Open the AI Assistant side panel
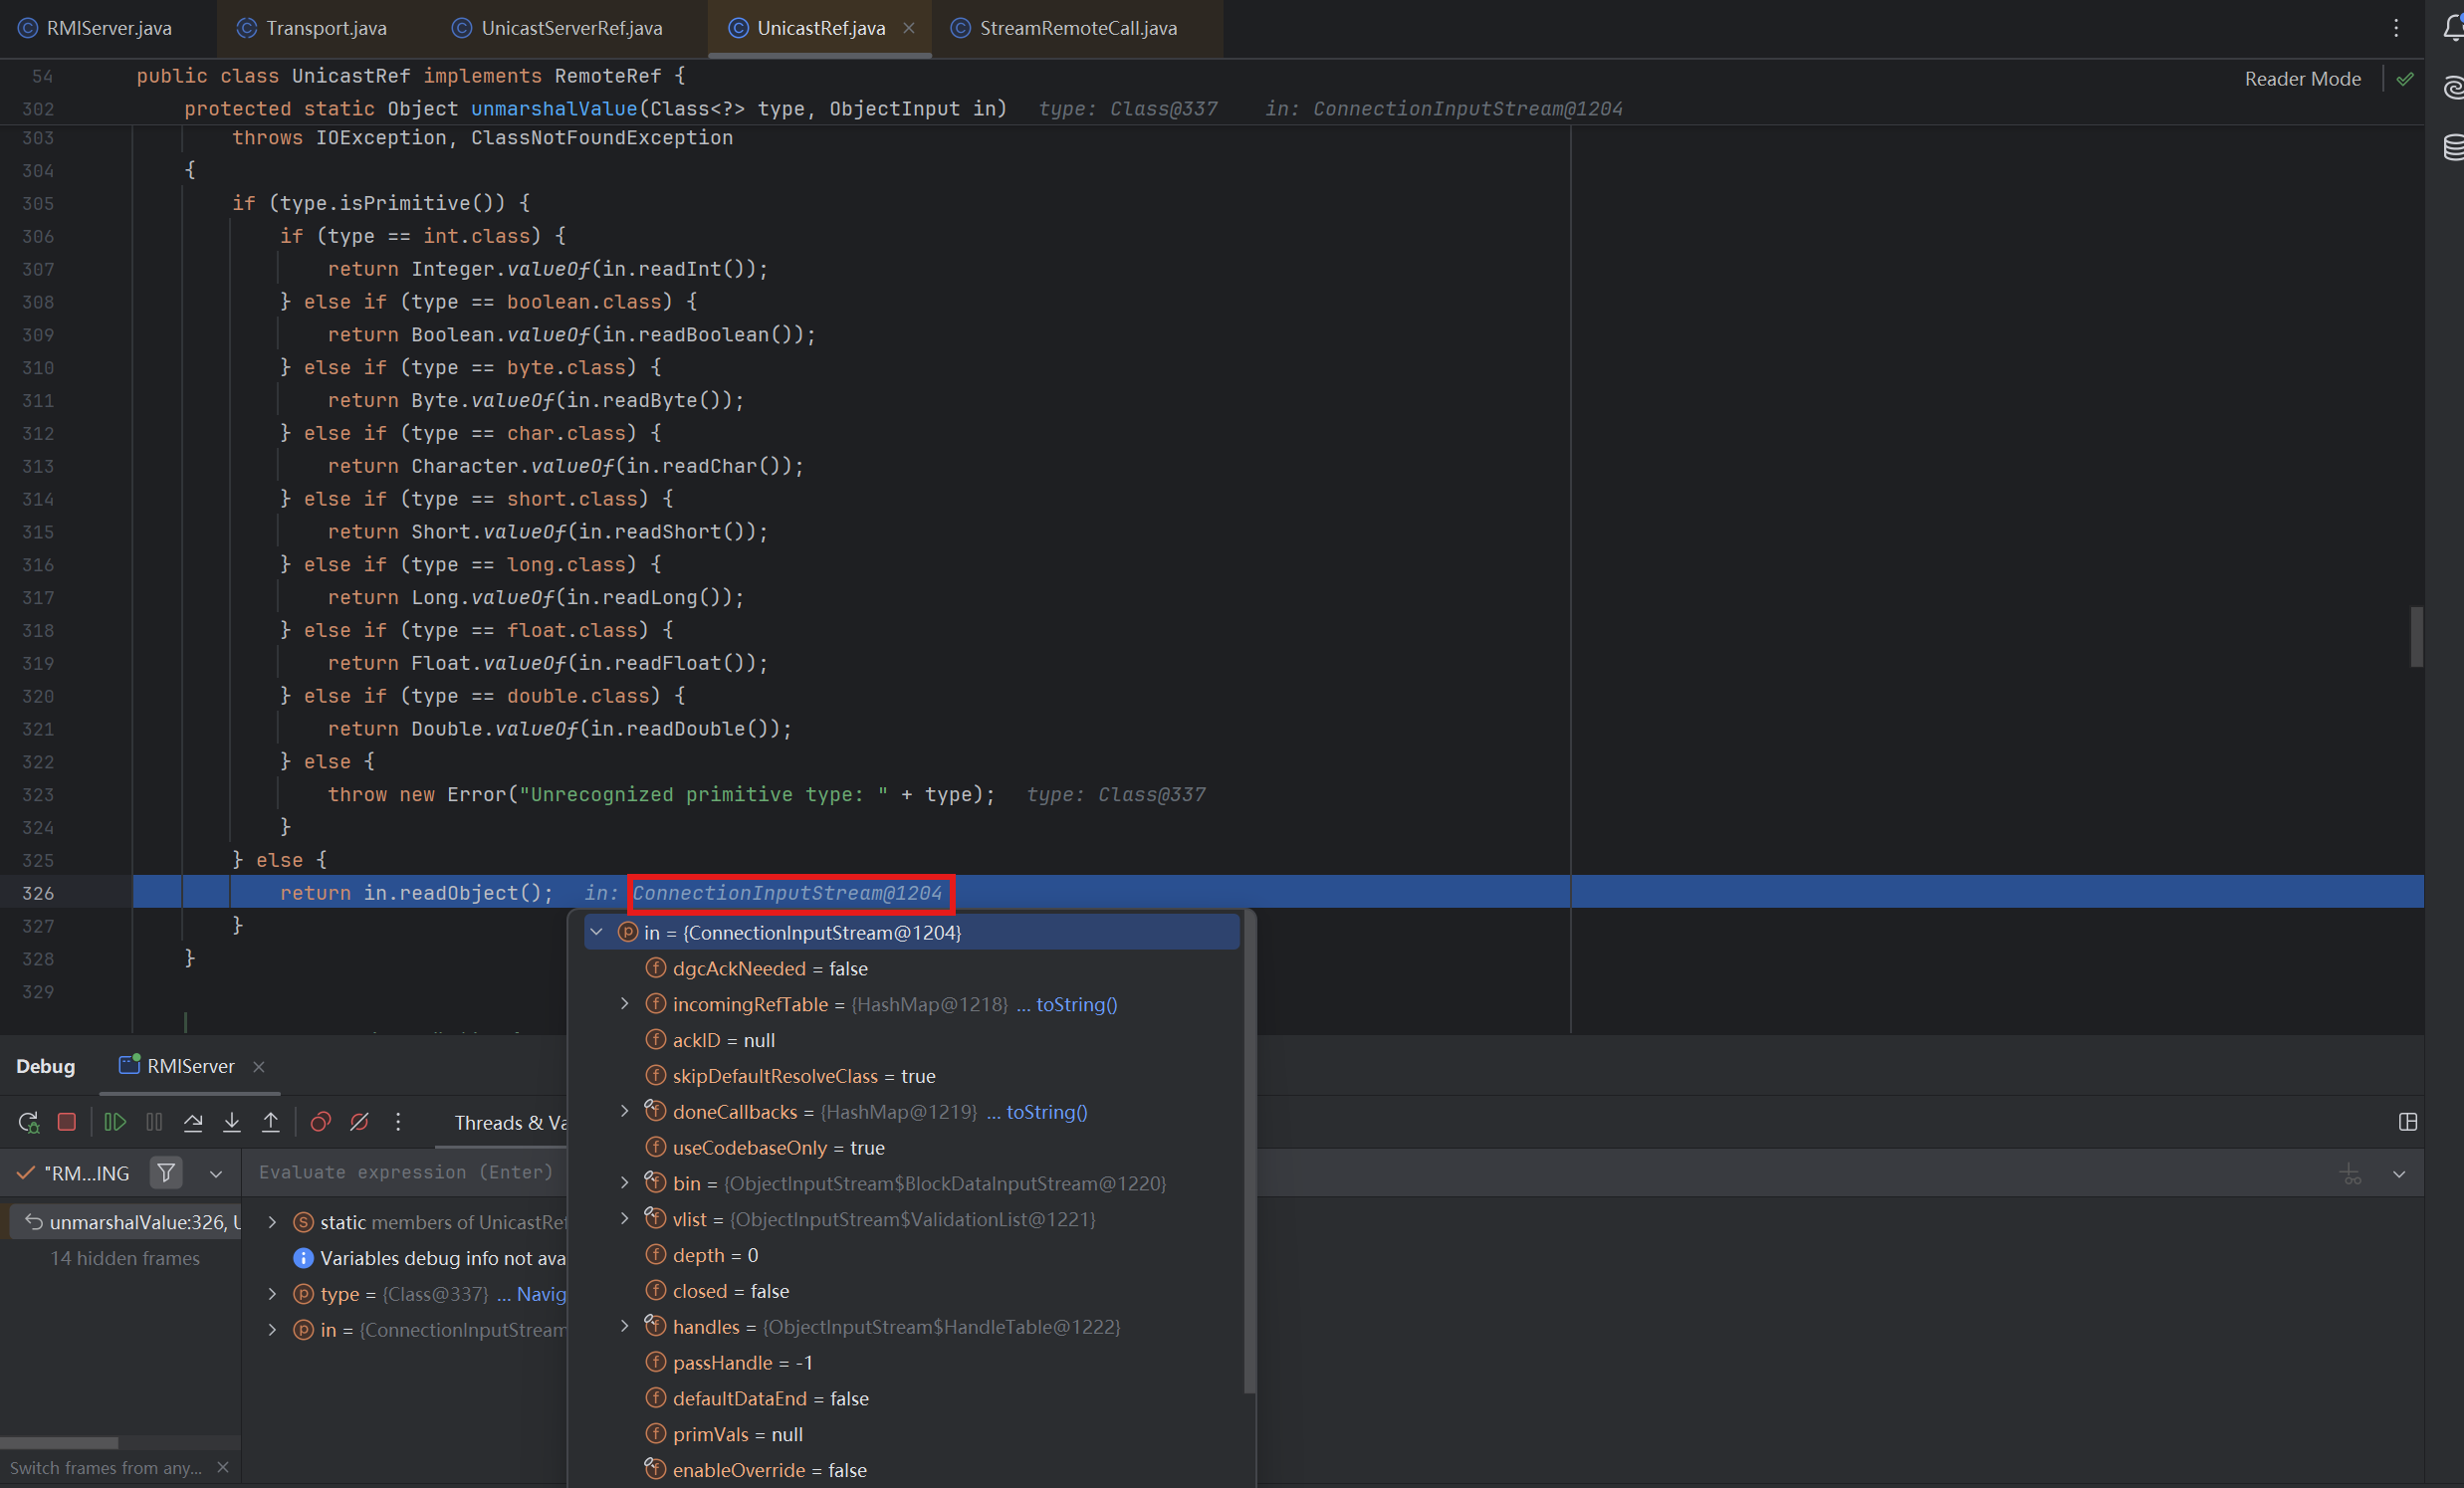 2453,88
